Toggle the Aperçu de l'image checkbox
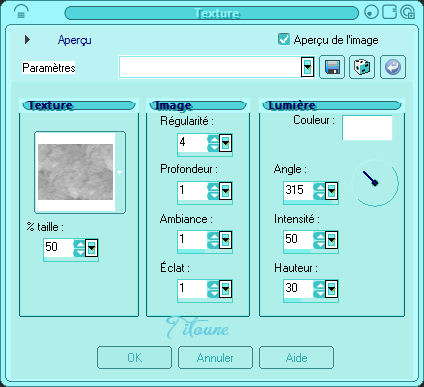Viewport: 424px width, 387px height. coord(284,39)
